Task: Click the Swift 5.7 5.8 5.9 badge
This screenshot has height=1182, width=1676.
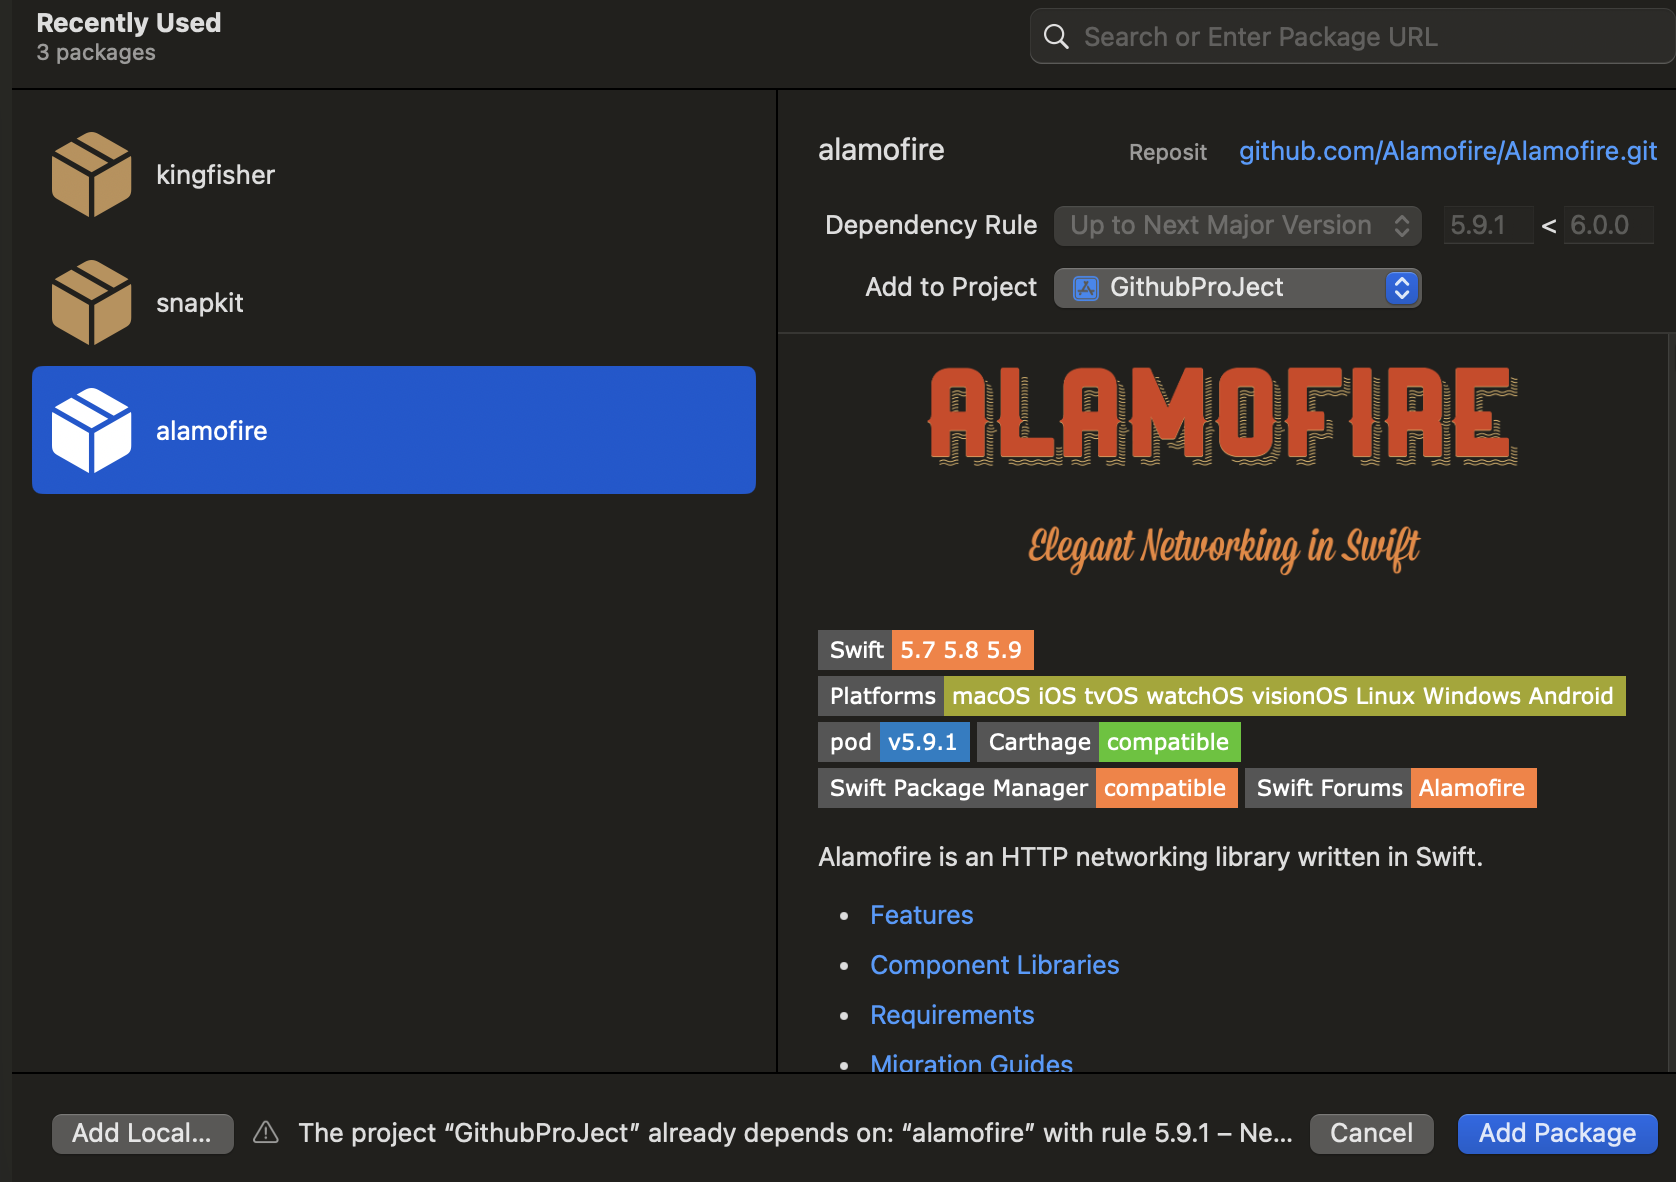Action: tap(926, 650)
